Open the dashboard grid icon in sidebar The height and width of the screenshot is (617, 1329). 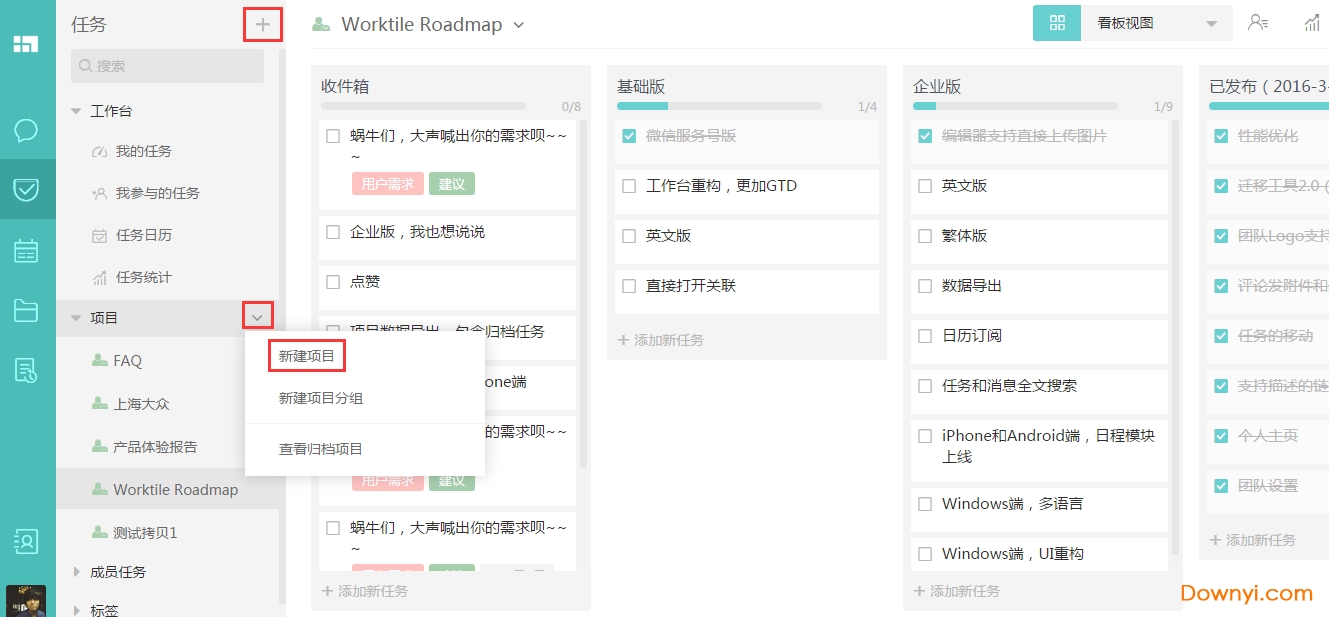27,44
